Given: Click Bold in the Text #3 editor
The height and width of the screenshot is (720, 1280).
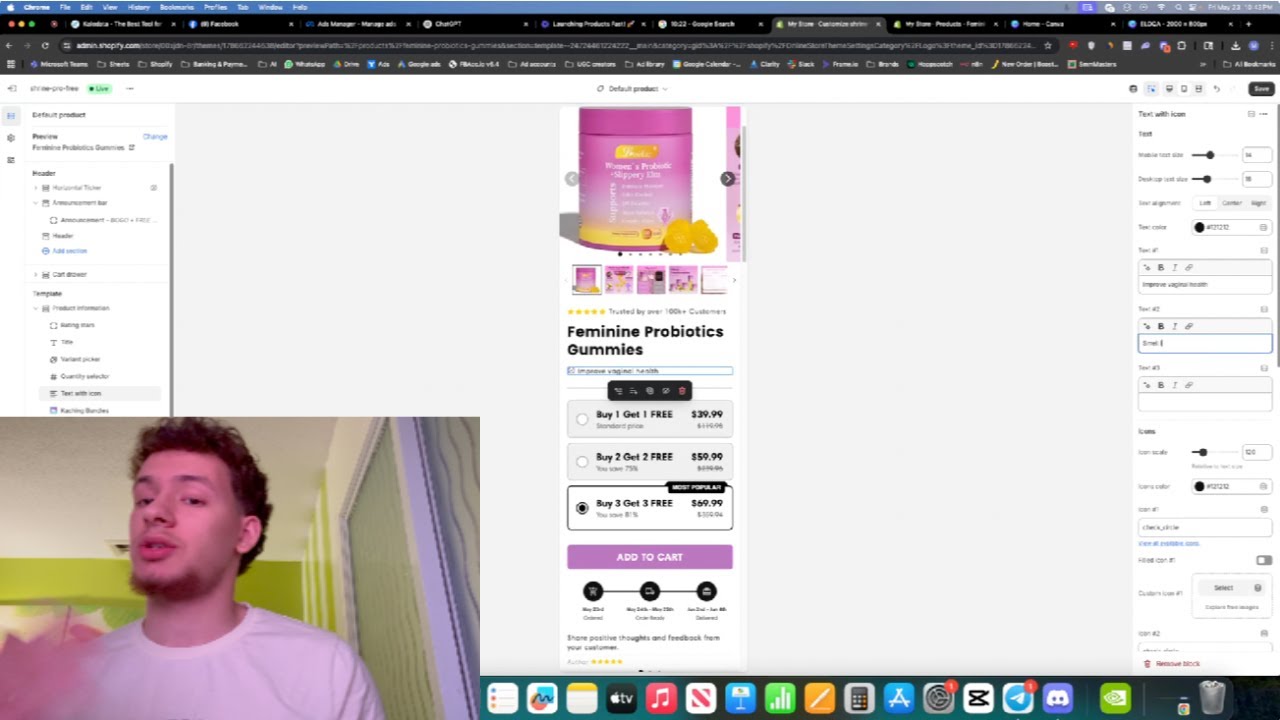Looking at the screenshot, I should pyautogui.click(x=1161, y=385).
